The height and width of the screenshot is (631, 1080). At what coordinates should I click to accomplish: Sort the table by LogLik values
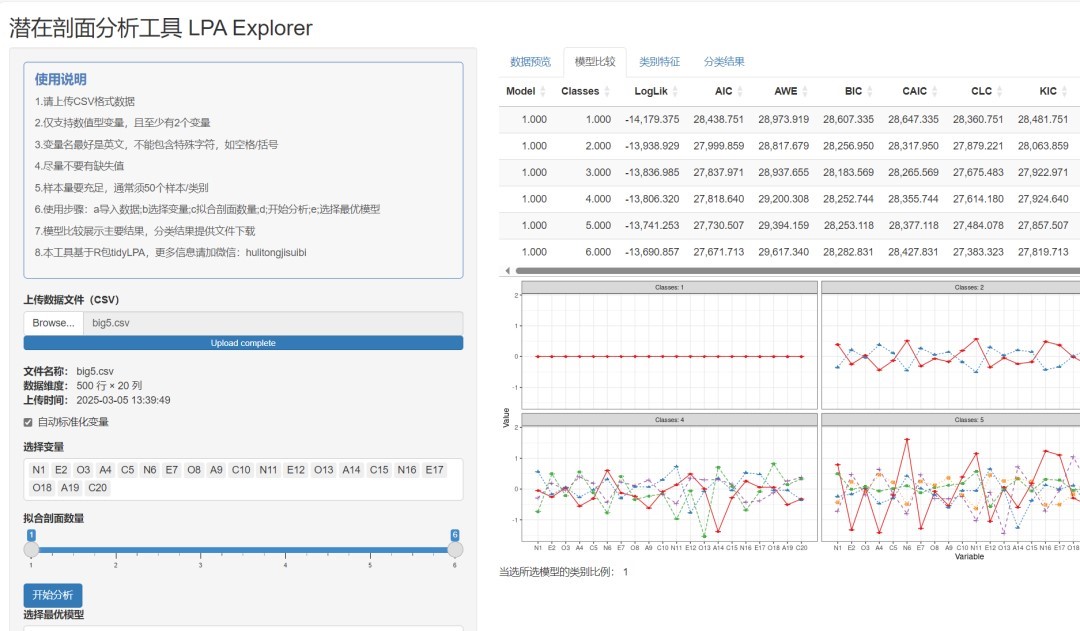tap(688, 91)
